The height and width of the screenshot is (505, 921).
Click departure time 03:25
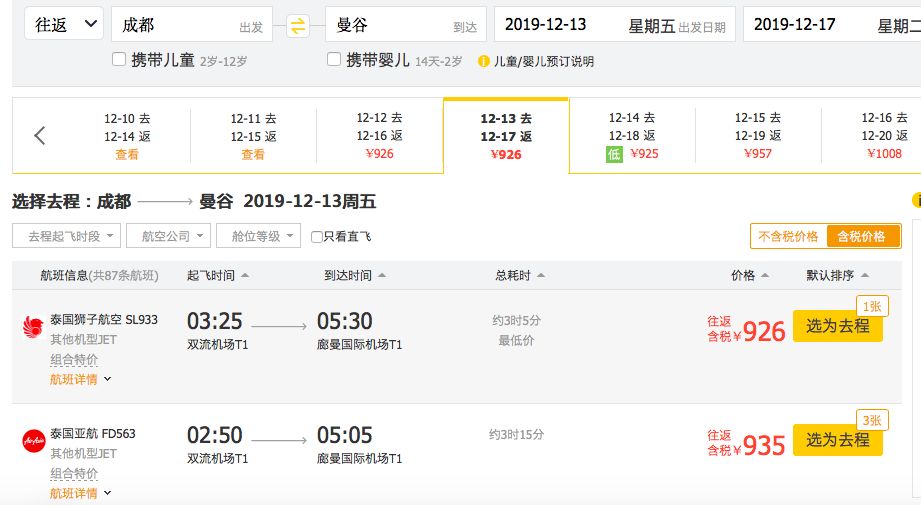click(214, 321)
